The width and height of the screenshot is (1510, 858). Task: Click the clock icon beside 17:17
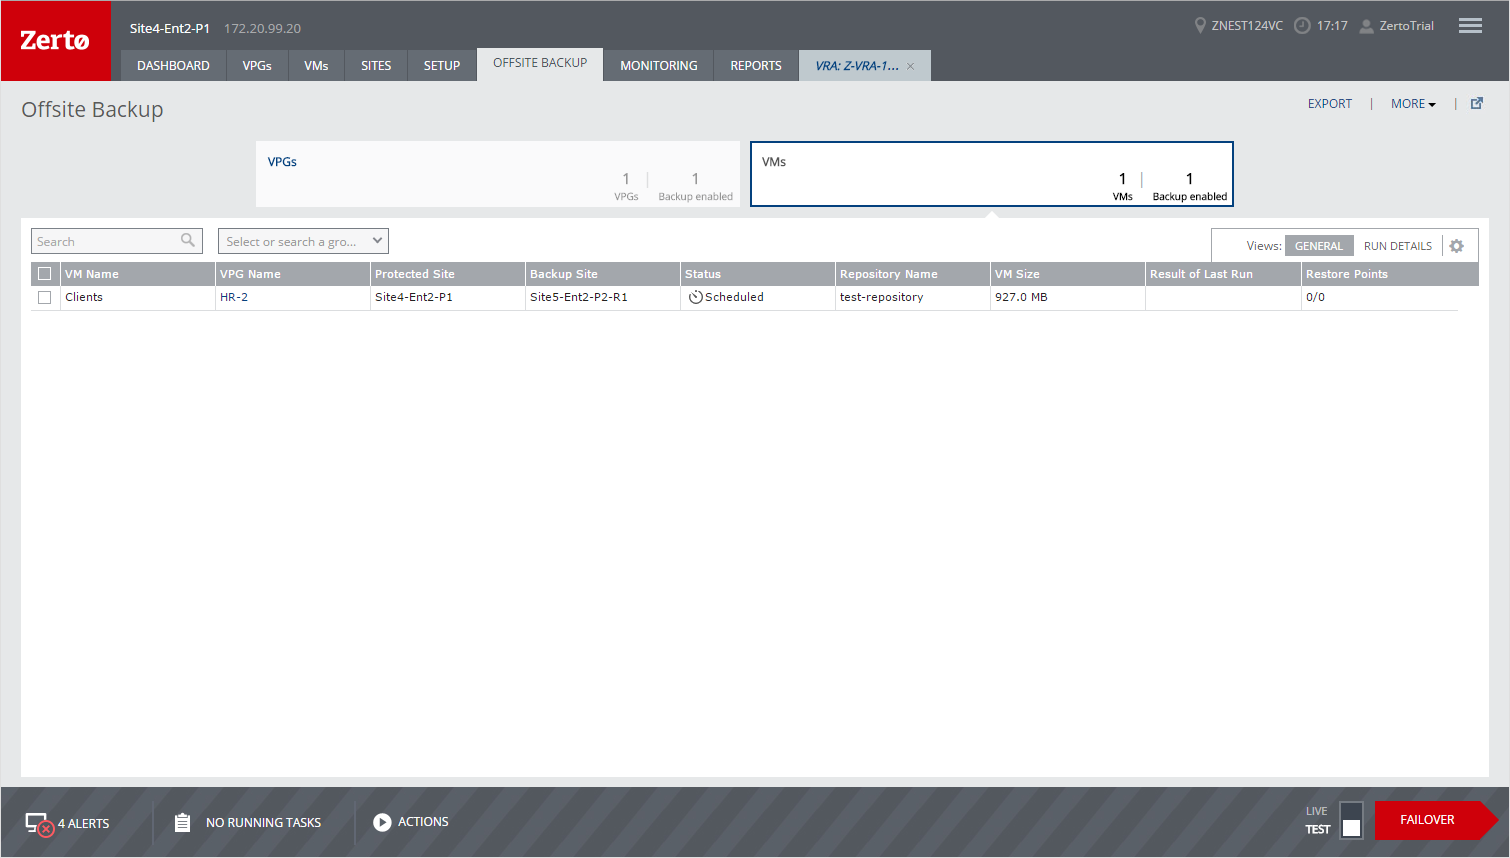1302,26
